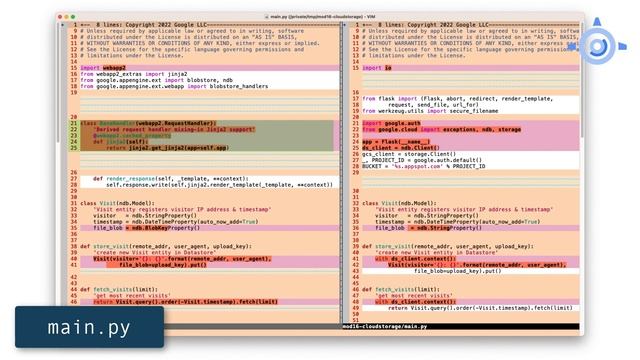
Task: Click the 'def jinja2(self):' line
Action: (x=121, y=142)
